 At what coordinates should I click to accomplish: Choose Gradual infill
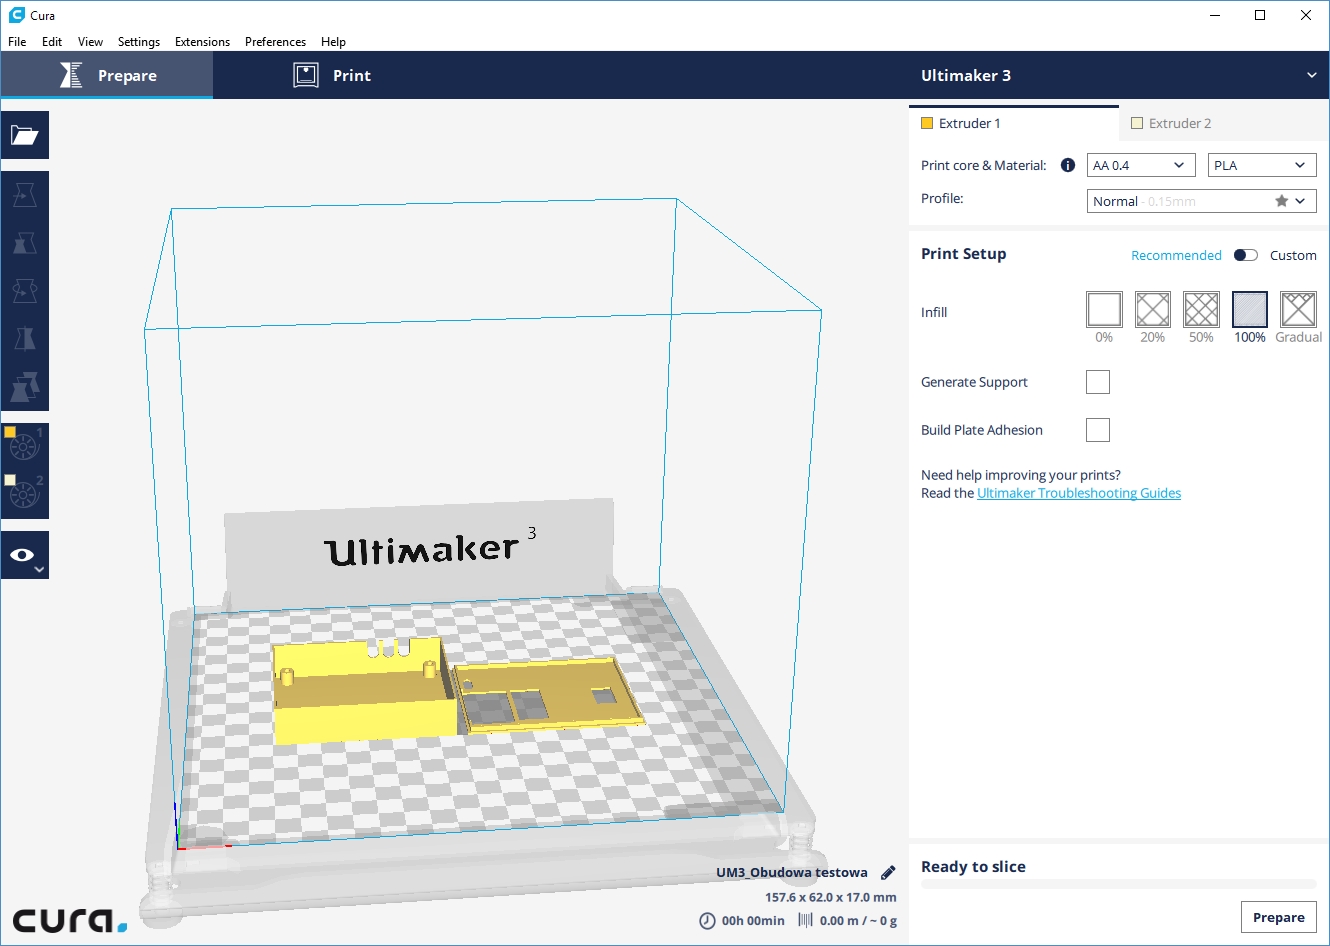(1298, 310)
